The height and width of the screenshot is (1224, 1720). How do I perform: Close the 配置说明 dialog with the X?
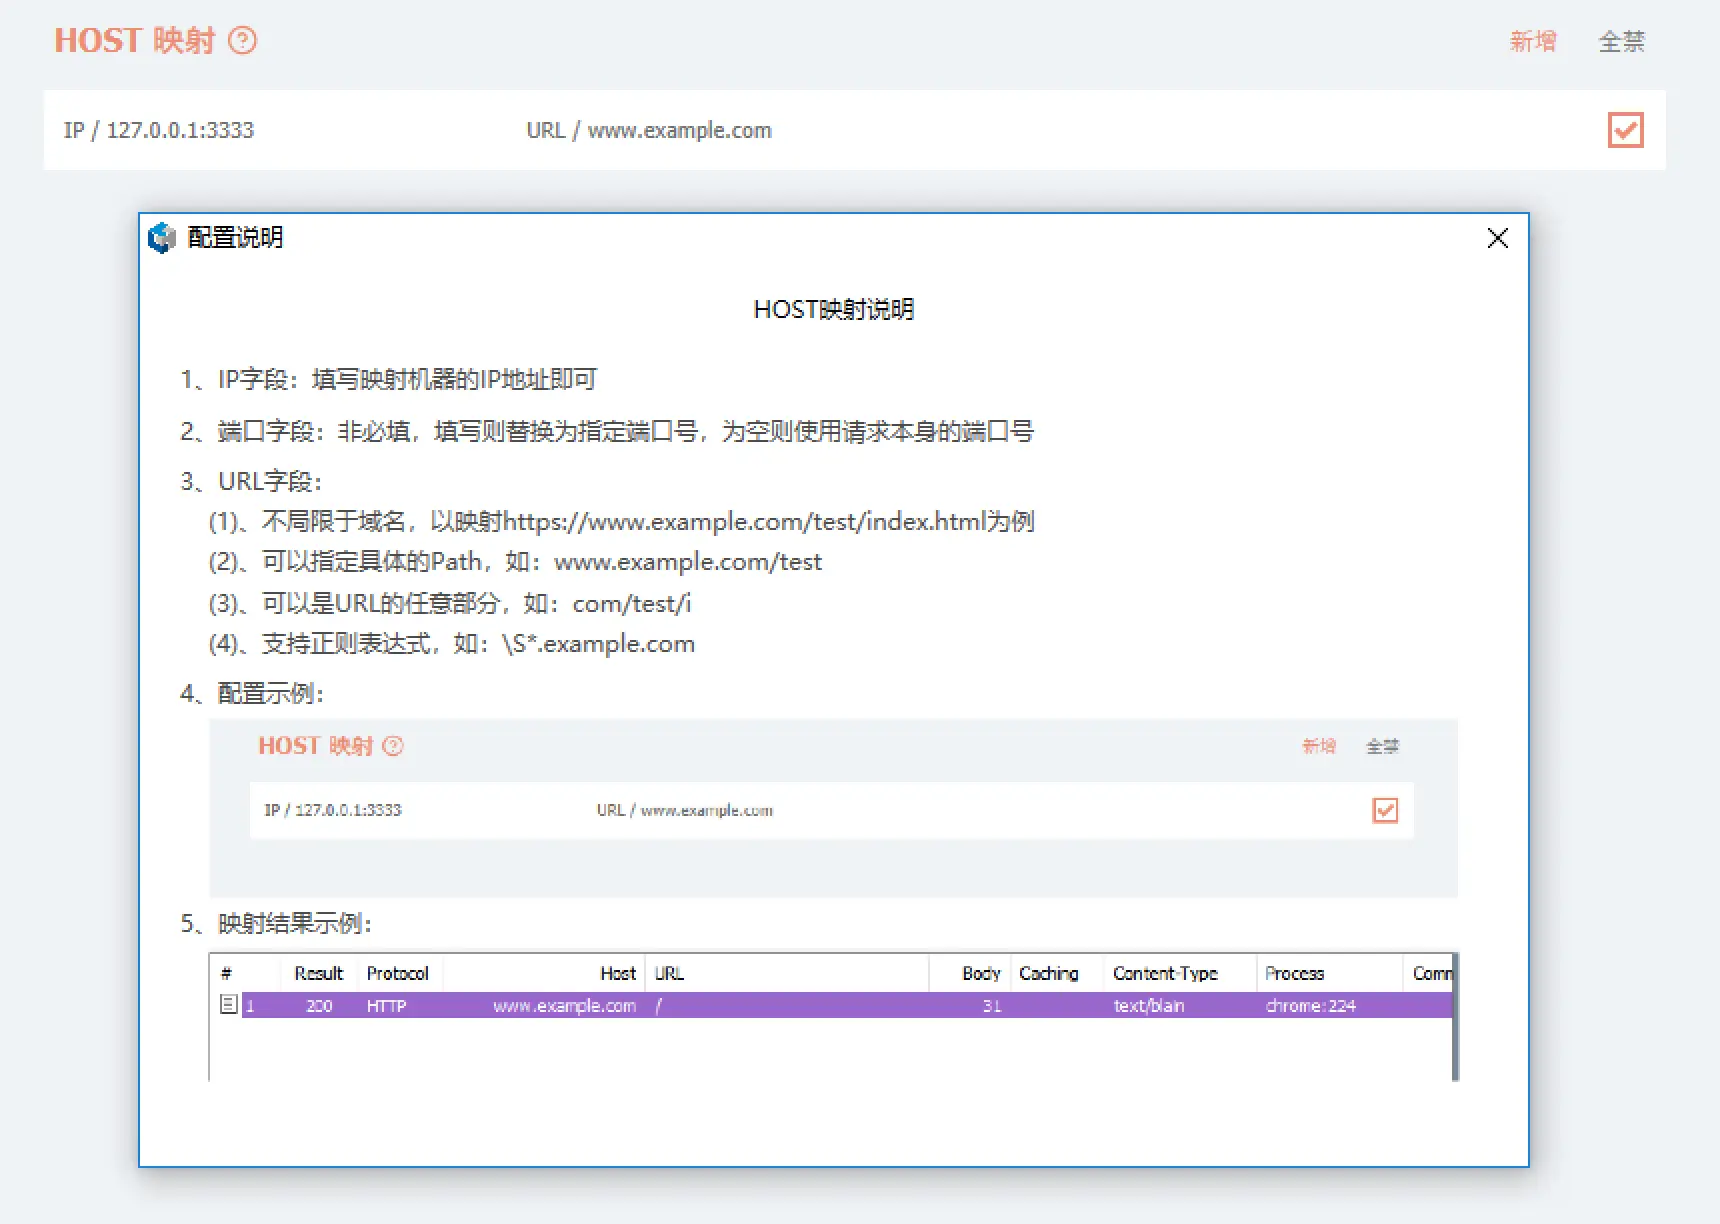click(1497, 238)
